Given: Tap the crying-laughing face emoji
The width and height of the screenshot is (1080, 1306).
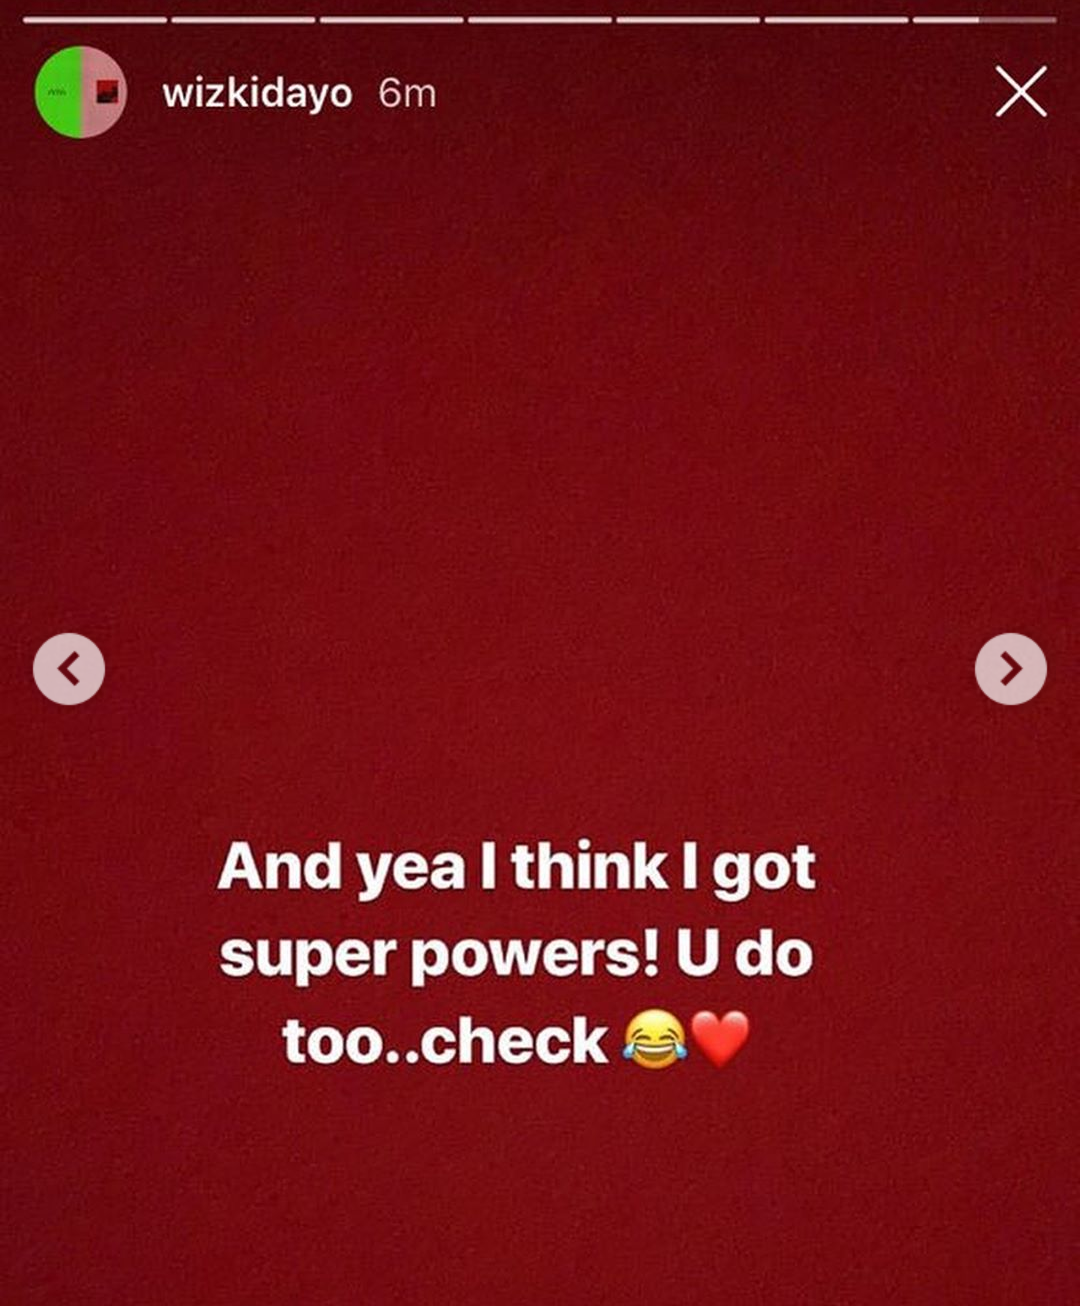Looking at the screenshot, I should click(655, 1039).
